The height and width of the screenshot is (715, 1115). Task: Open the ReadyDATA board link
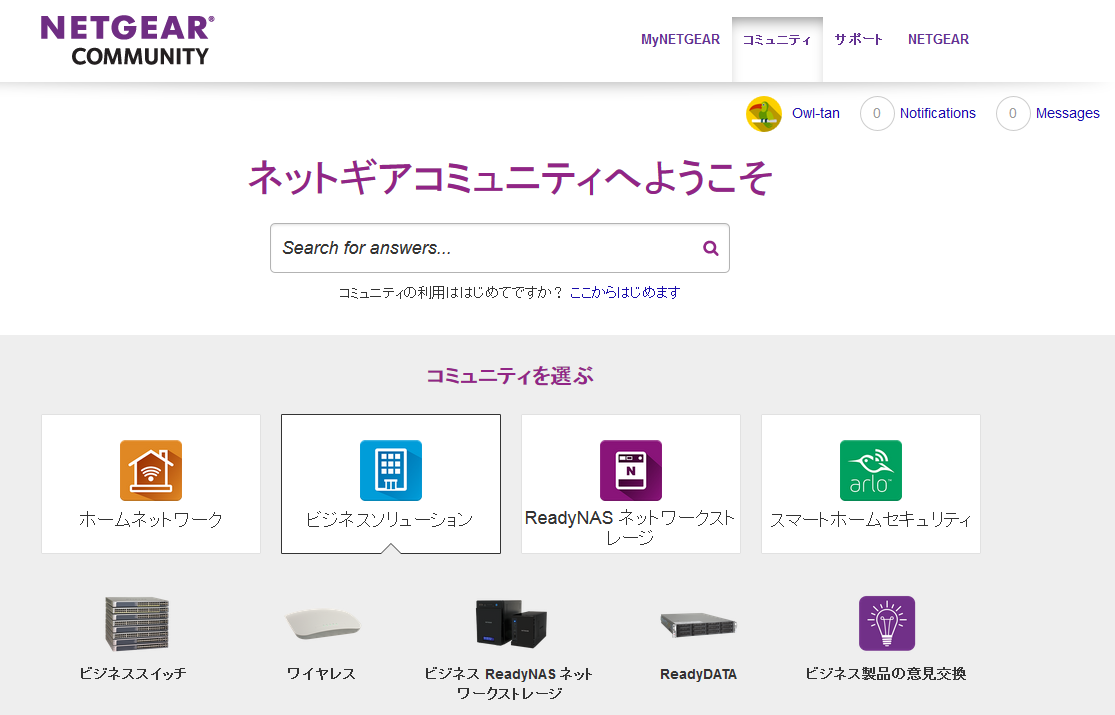pos(698,674)
